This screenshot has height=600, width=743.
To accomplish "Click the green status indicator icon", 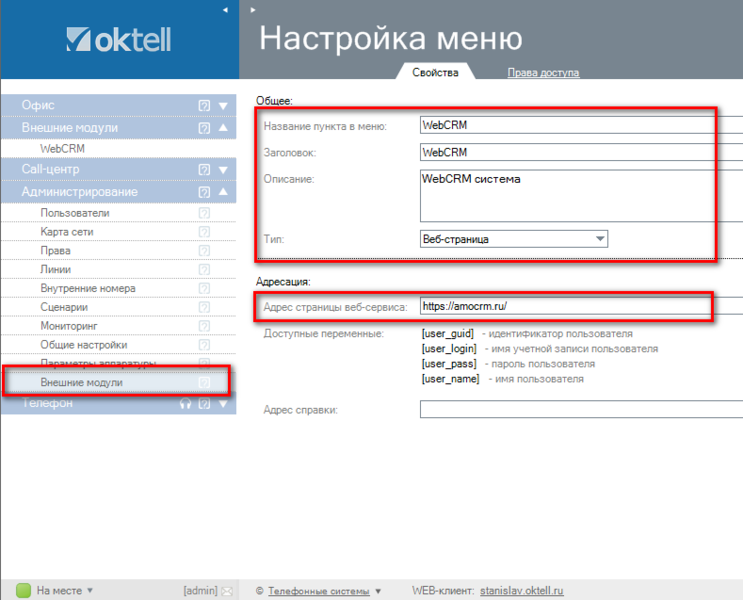I will 23,590.
